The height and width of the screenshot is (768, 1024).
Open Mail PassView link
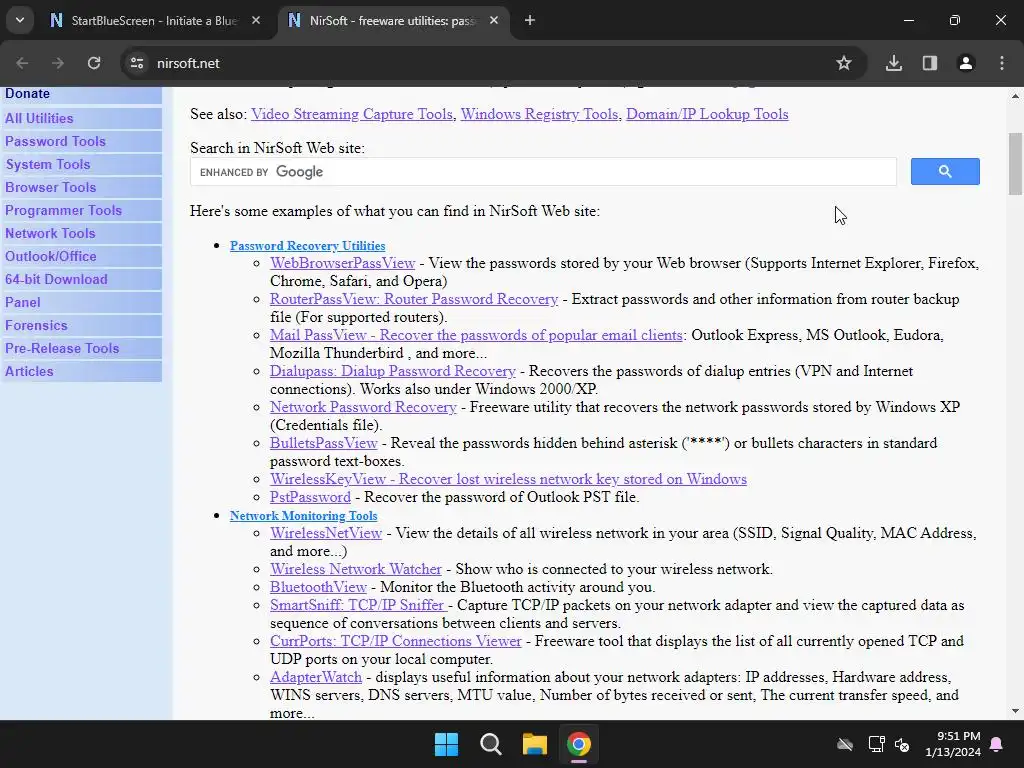[x=477, y=335]
